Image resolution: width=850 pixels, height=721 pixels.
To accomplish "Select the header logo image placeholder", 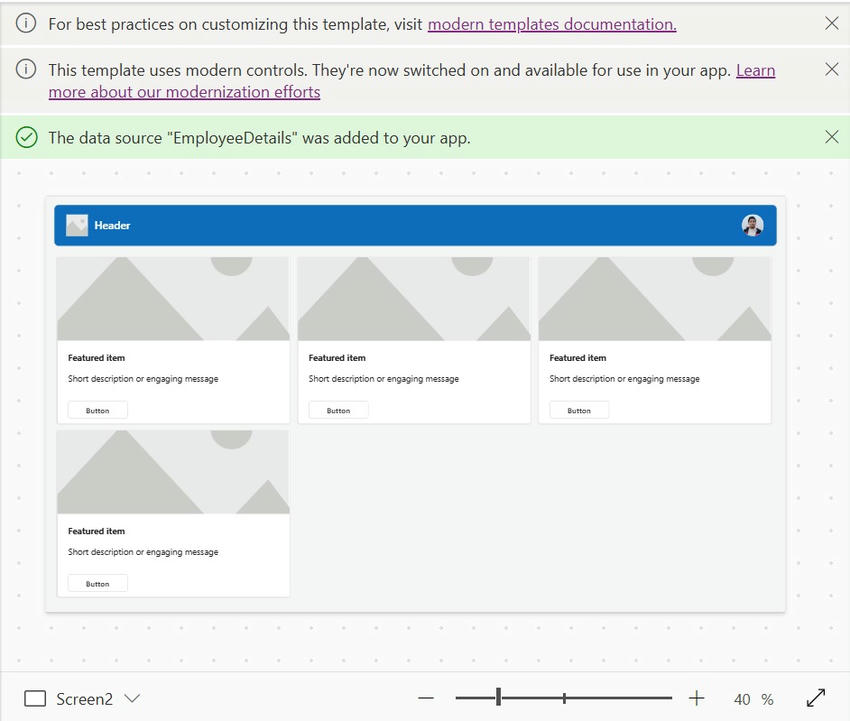I will [x=76, y=226].
